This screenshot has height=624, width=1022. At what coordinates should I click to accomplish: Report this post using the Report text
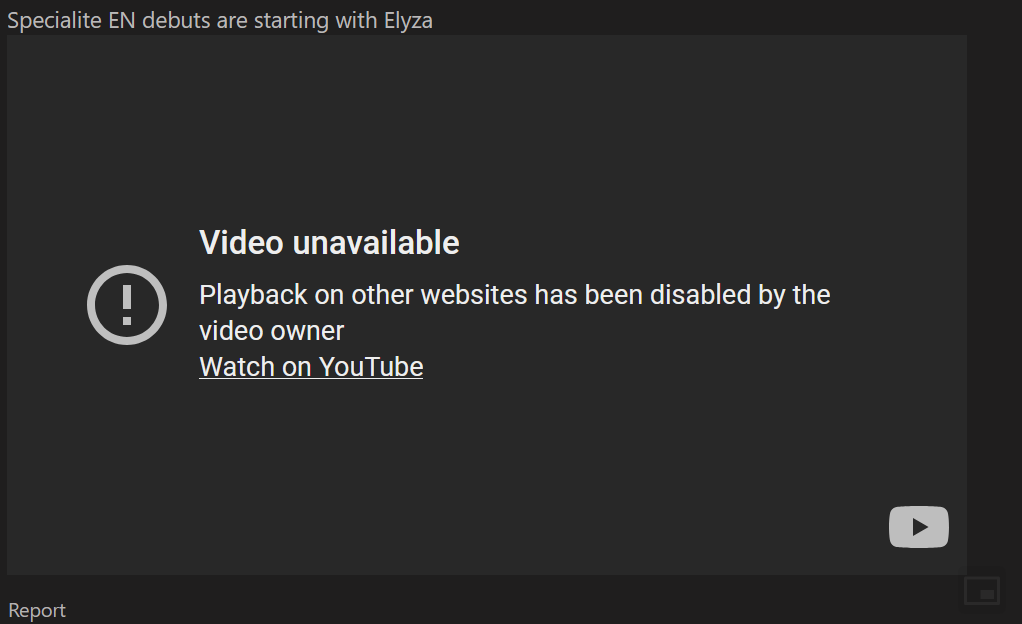pyautogui.click(x=37, y=610)
